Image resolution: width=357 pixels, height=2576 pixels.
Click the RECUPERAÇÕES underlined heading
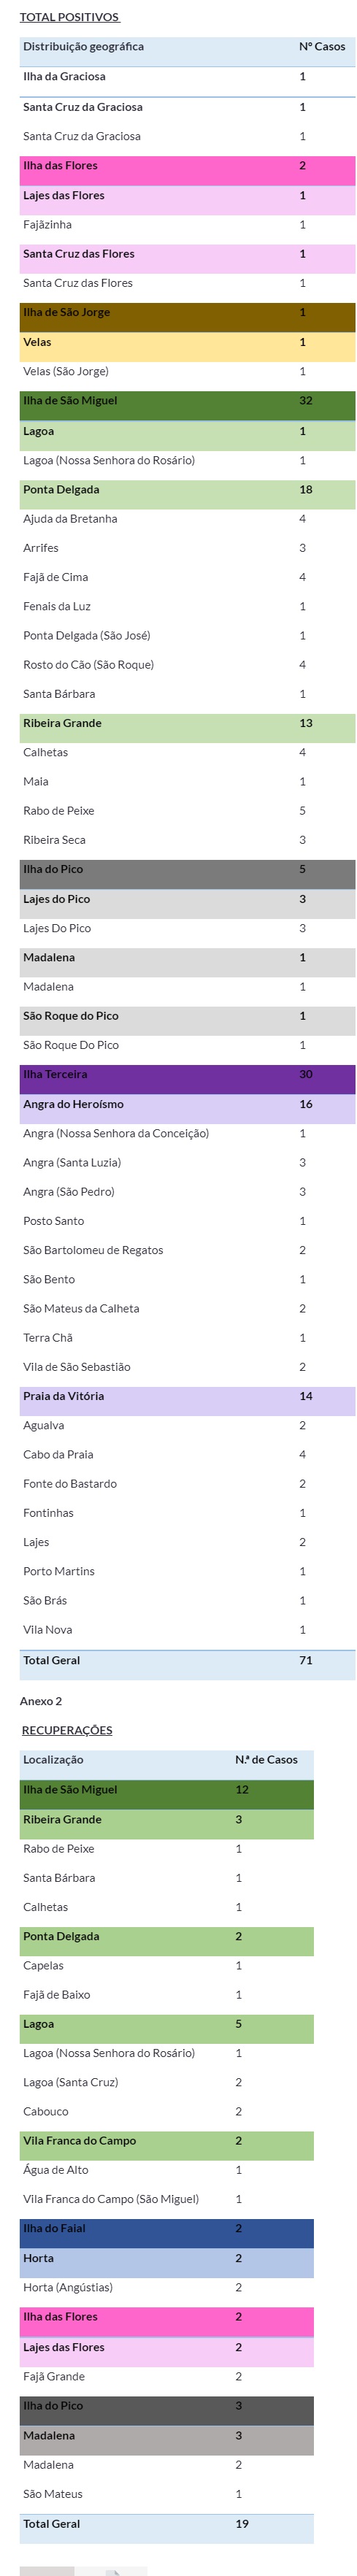(67, 1730)
